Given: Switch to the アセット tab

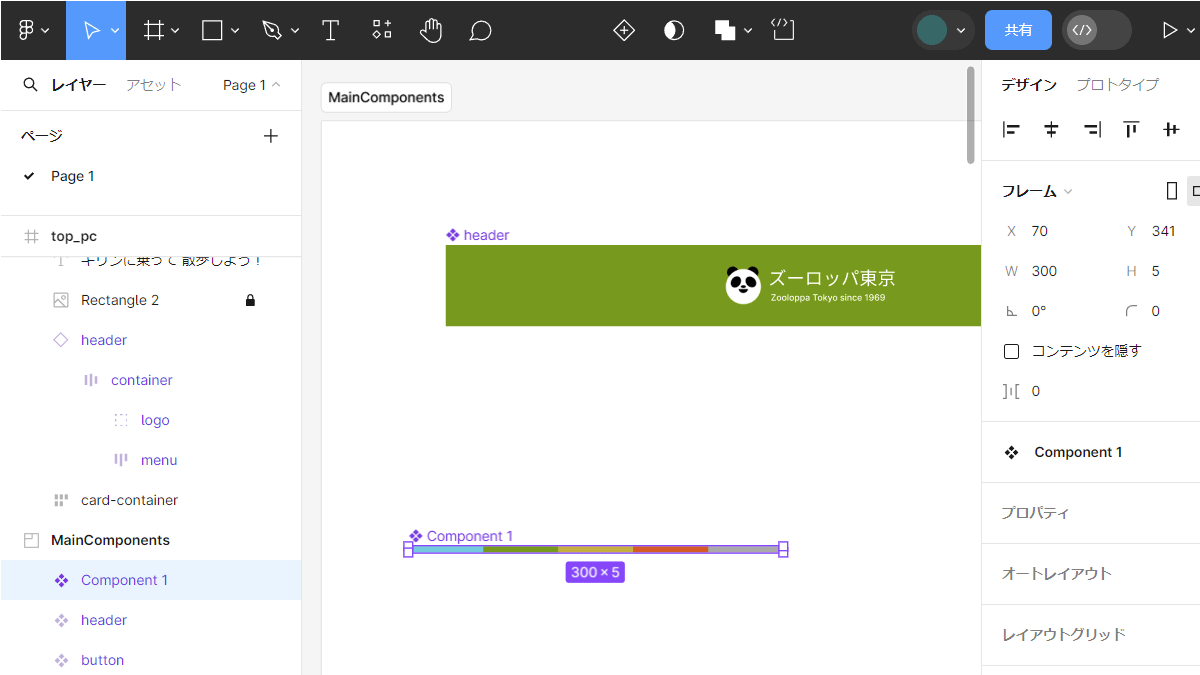Looking at the screenshot, I should pyautogui.click(x=154, y=85).
